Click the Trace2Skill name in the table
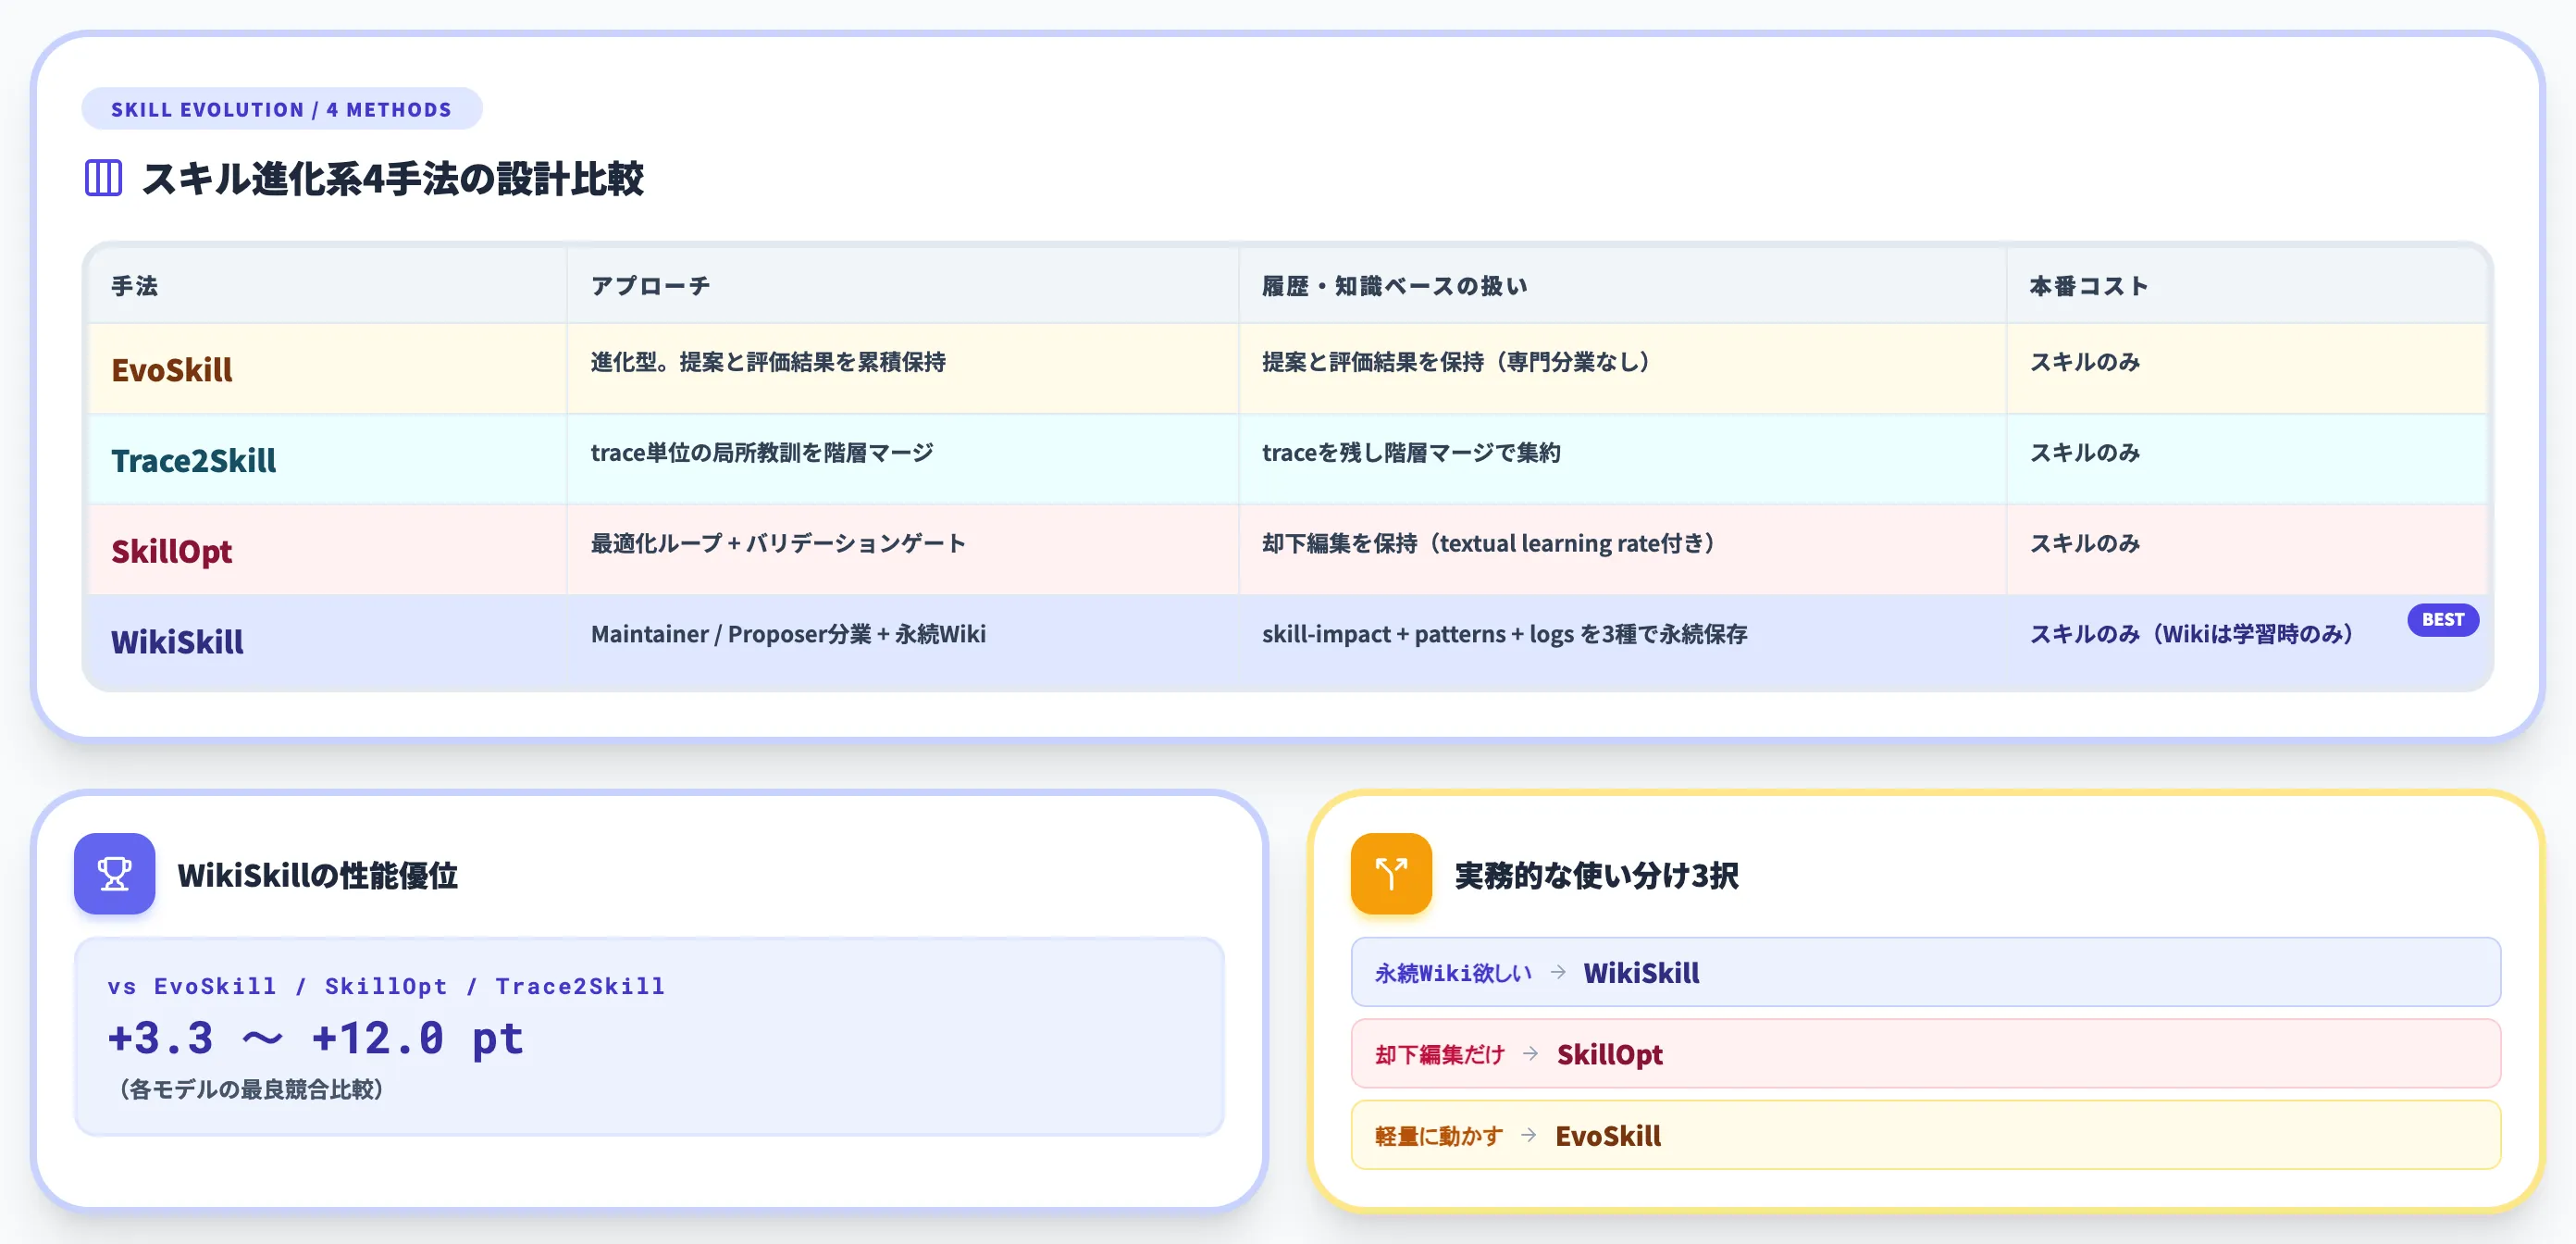This screenshot has width=2576, height=1244. pos(194,461)
